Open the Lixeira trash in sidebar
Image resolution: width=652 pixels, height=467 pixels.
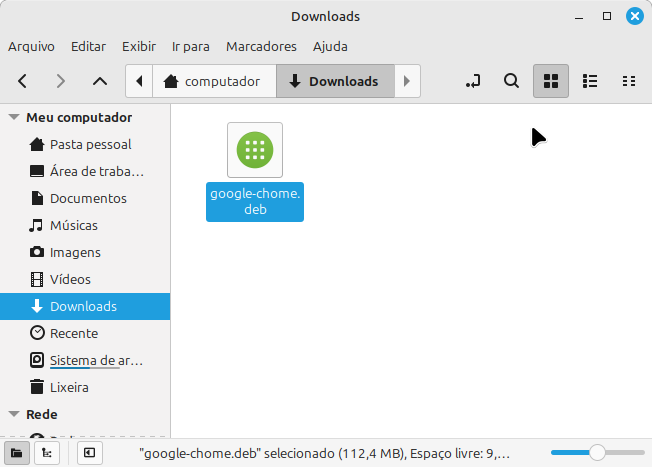click(69, 387)
